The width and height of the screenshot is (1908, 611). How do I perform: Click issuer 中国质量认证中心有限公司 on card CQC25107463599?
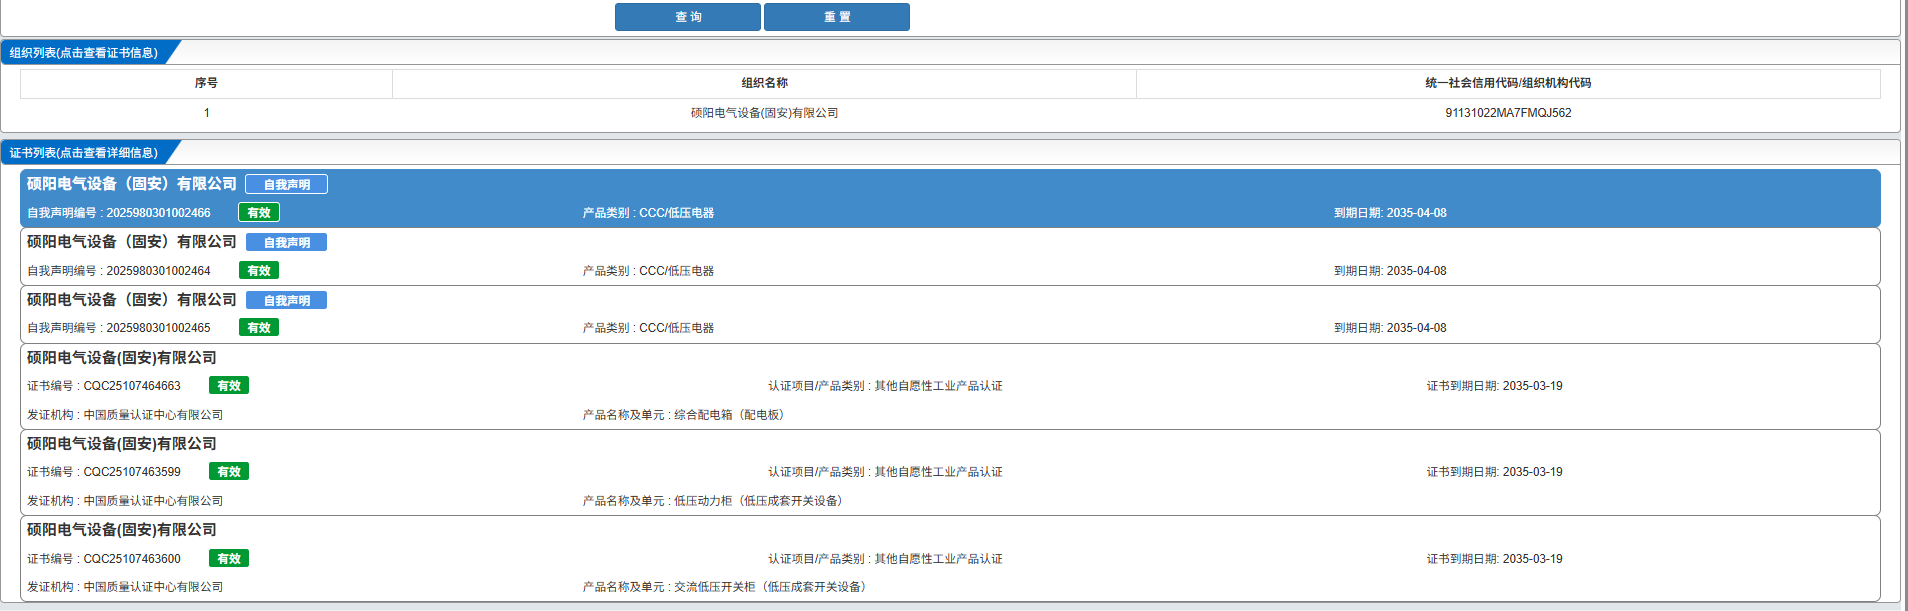[x=153, y=501]
